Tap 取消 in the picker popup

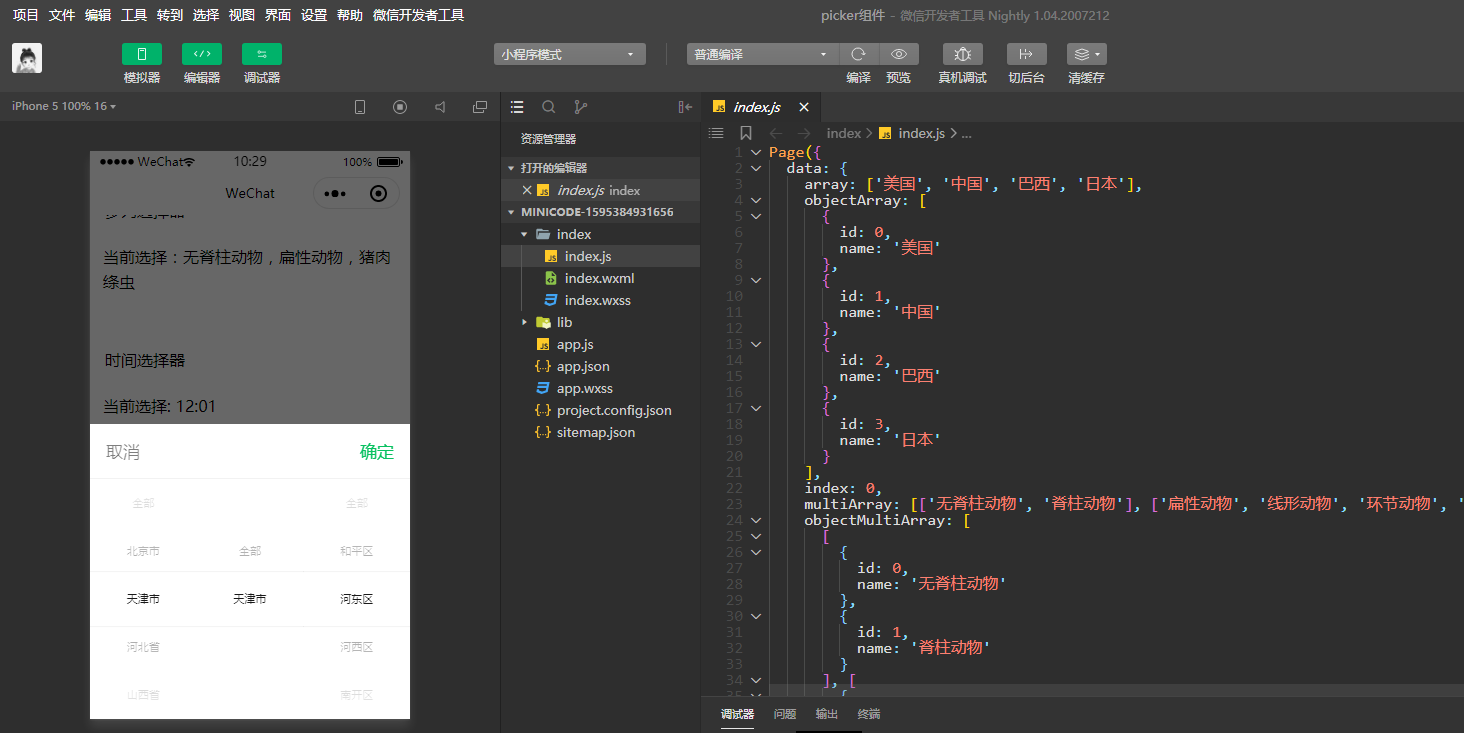click(123, 452)
